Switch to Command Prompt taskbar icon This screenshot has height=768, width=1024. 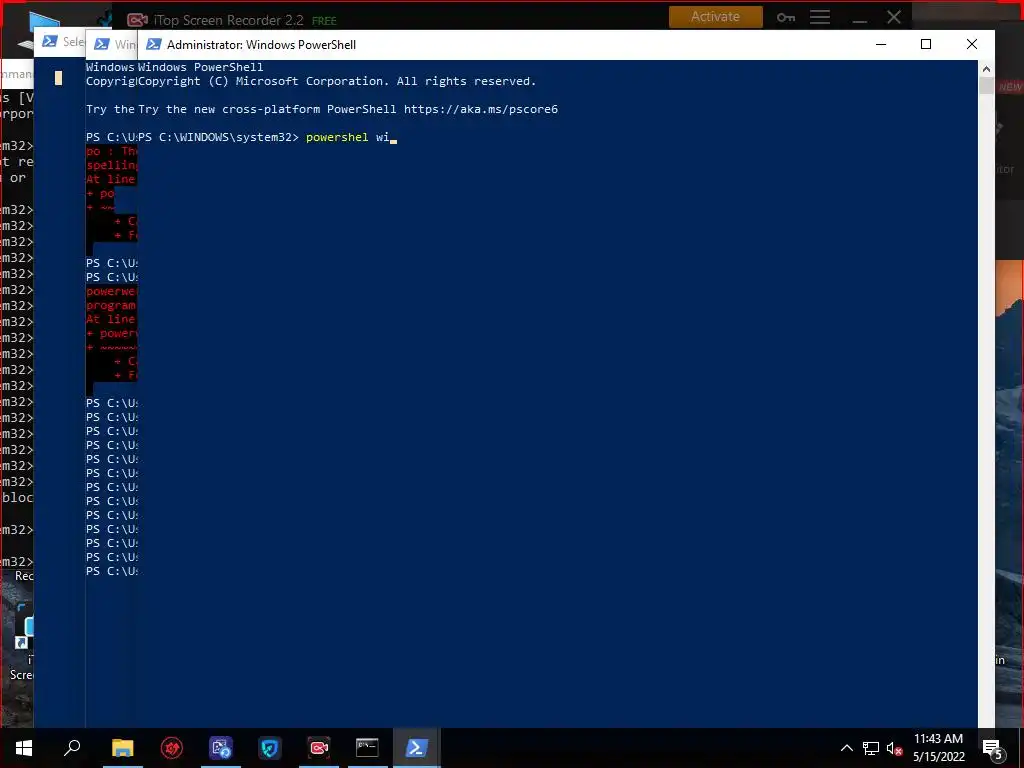(367, 748)
